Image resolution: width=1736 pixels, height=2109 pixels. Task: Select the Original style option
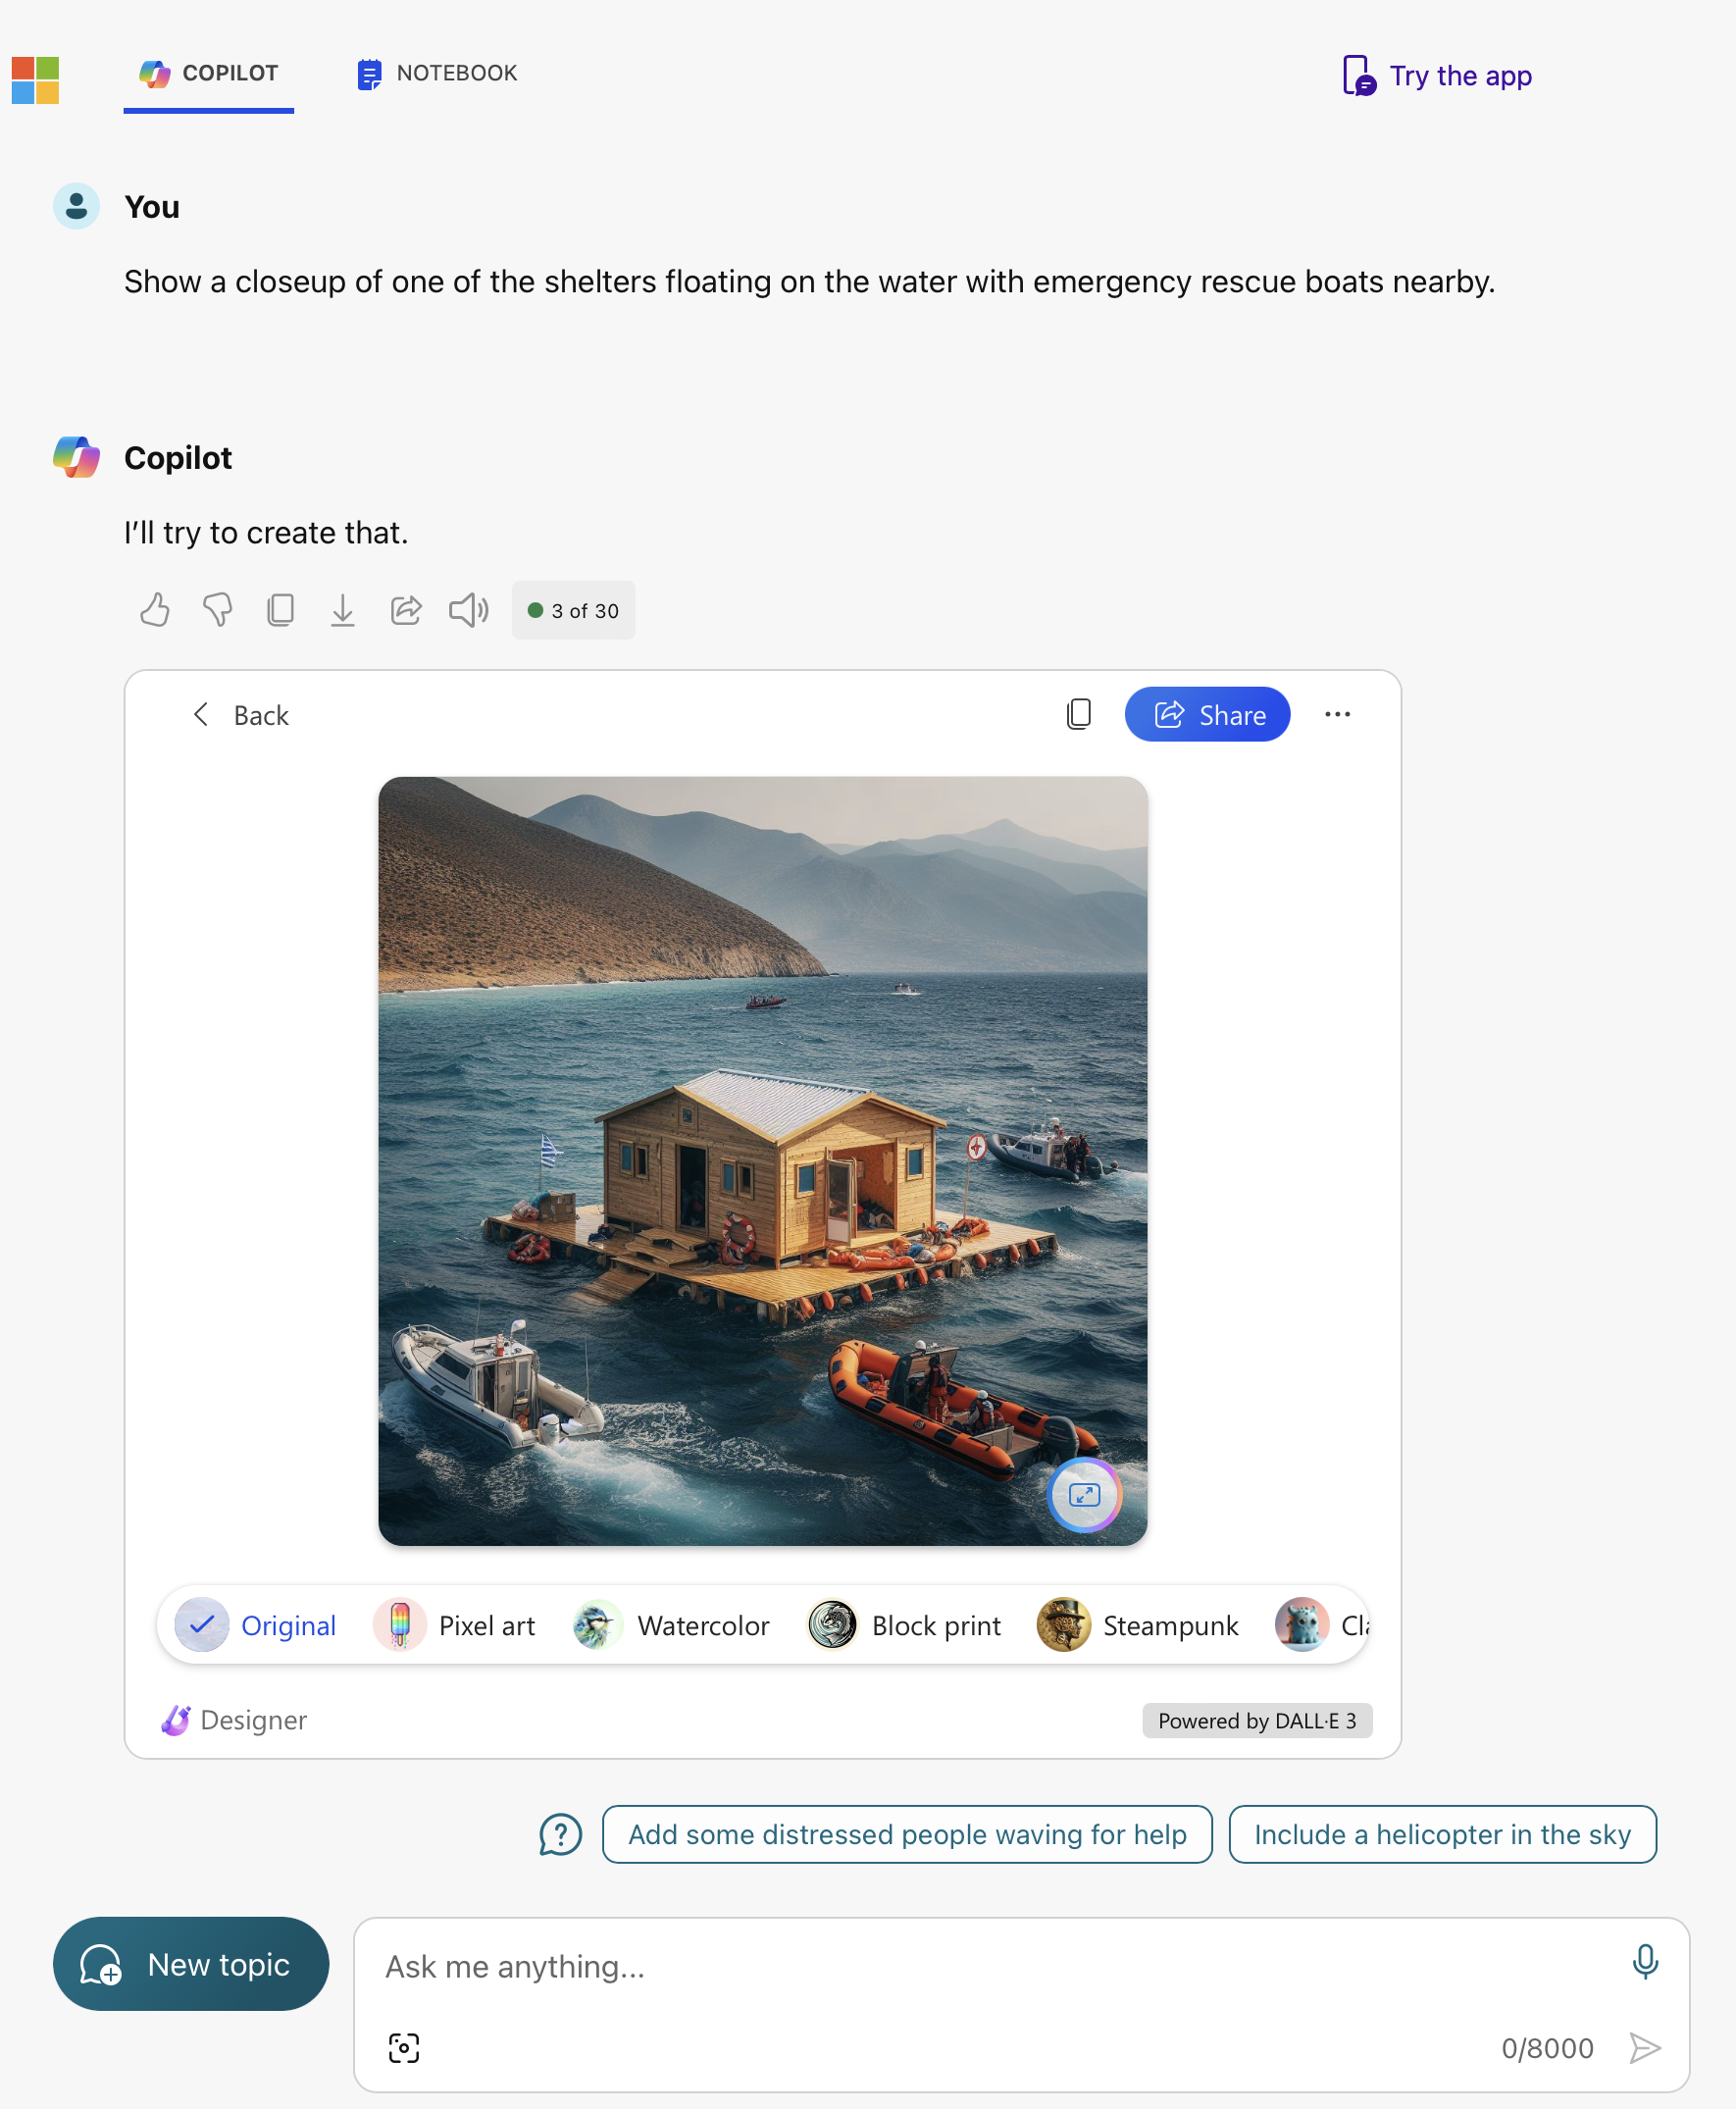click(256, 1625)
